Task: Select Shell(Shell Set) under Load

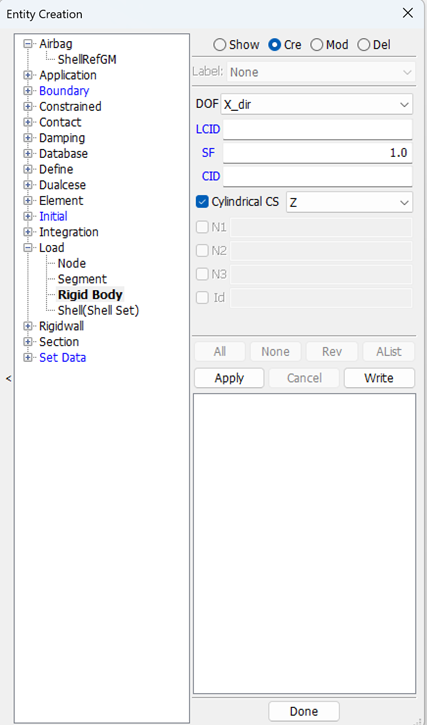Action: point(98,311)
